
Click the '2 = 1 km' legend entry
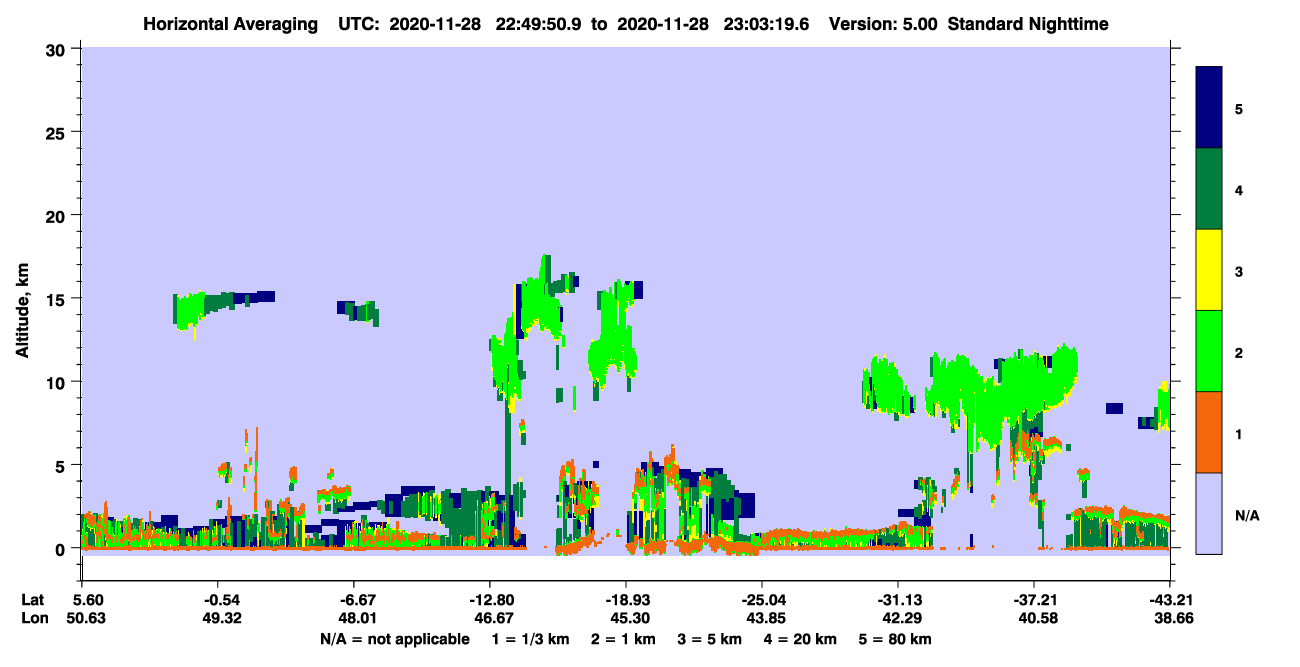point(622,639)
